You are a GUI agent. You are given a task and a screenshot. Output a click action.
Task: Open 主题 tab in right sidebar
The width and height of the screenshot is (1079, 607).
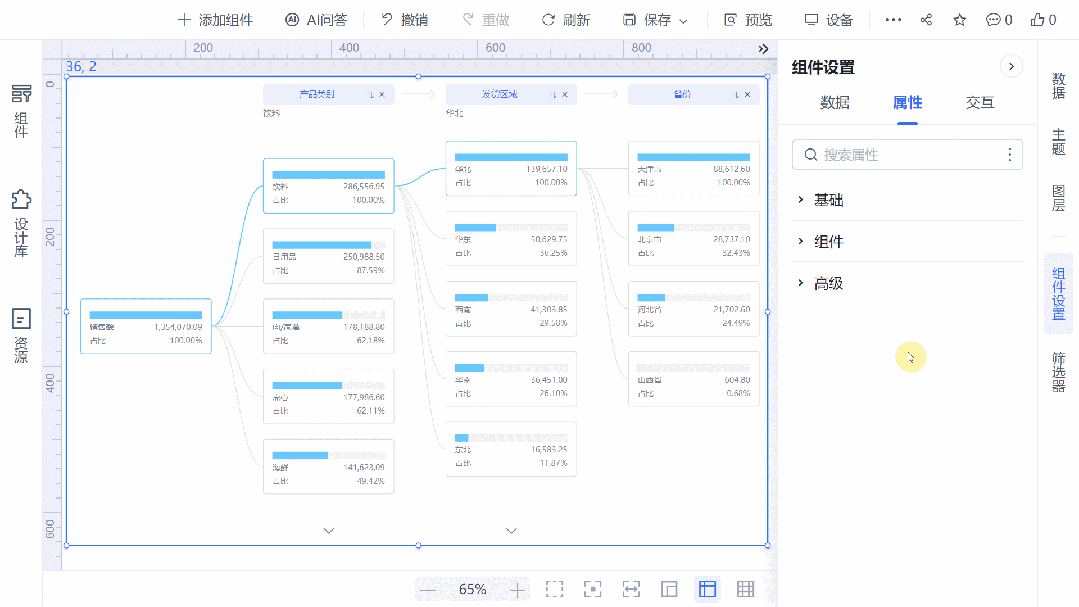[1058, 142]
